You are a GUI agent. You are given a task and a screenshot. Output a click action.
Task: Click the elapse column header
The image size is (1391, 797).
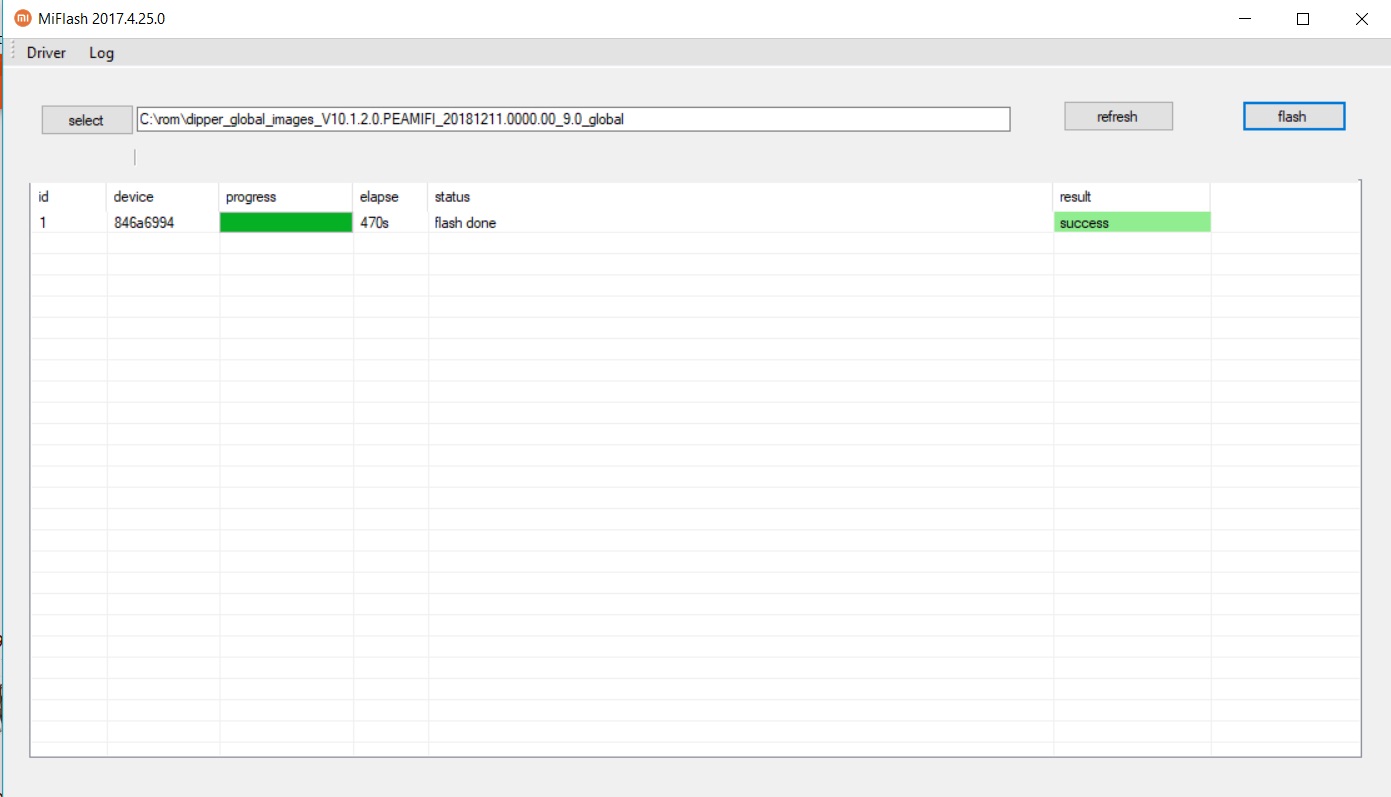click(379, 197)
